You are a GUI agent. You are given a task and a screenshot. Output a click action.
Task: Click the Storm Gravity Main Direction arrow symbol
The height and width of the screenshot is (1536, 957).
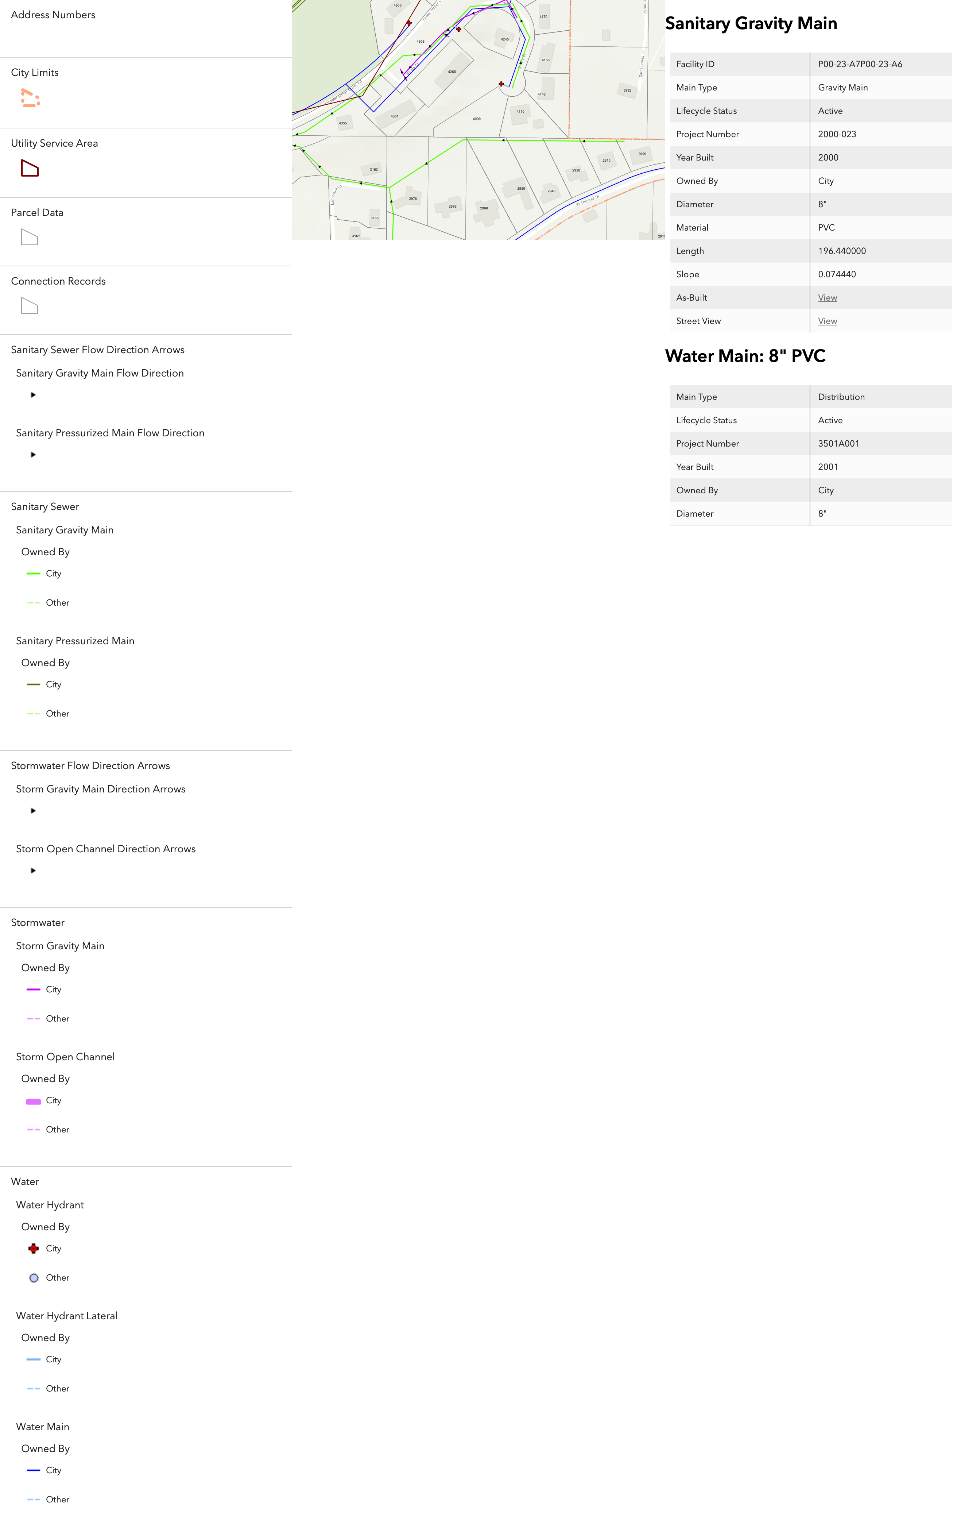(33, 811)
